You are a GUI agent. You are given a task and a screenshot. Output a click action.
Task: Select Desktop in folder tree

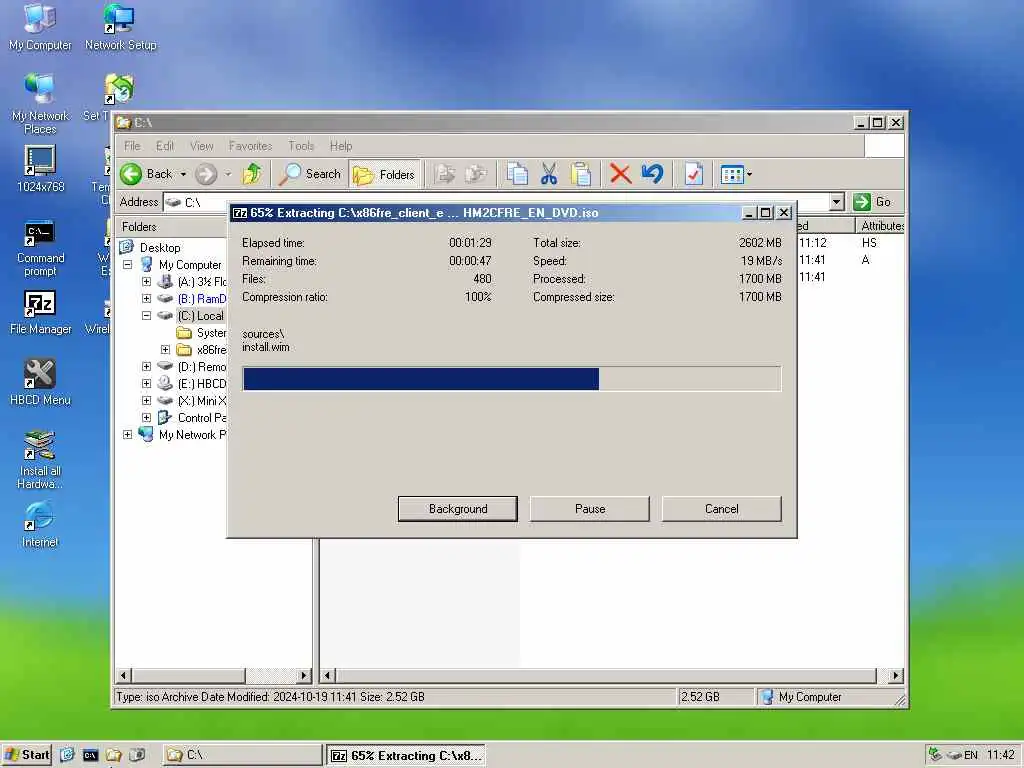[160, 248]
